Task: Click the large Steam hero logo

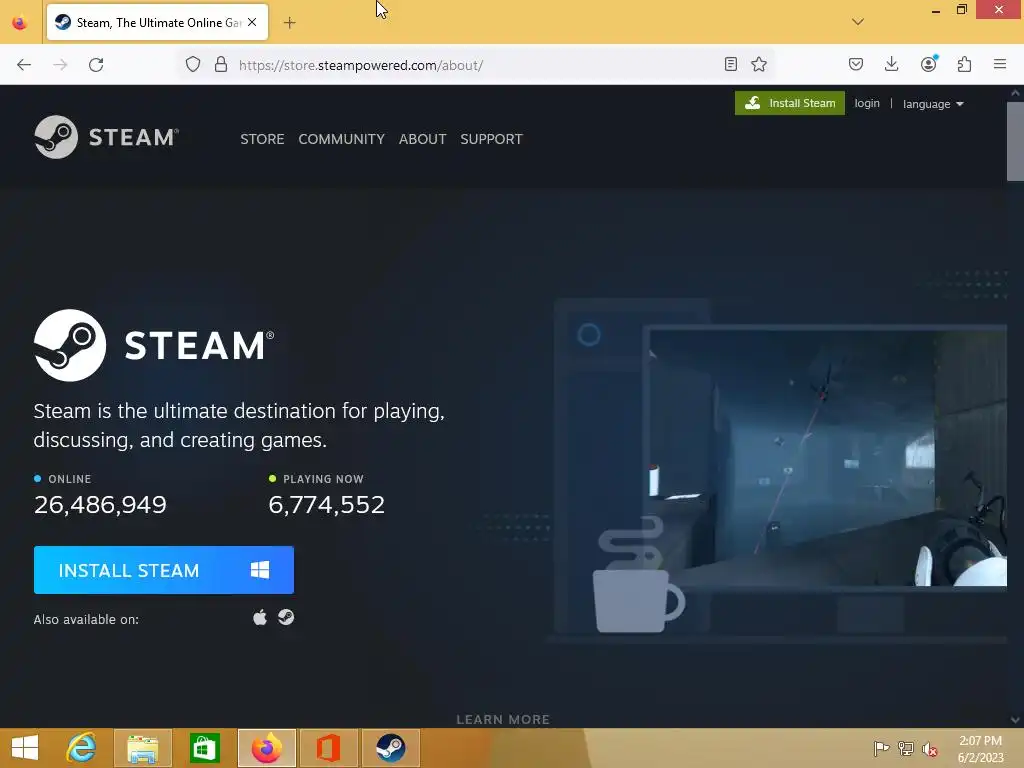Action: (154, 345)
